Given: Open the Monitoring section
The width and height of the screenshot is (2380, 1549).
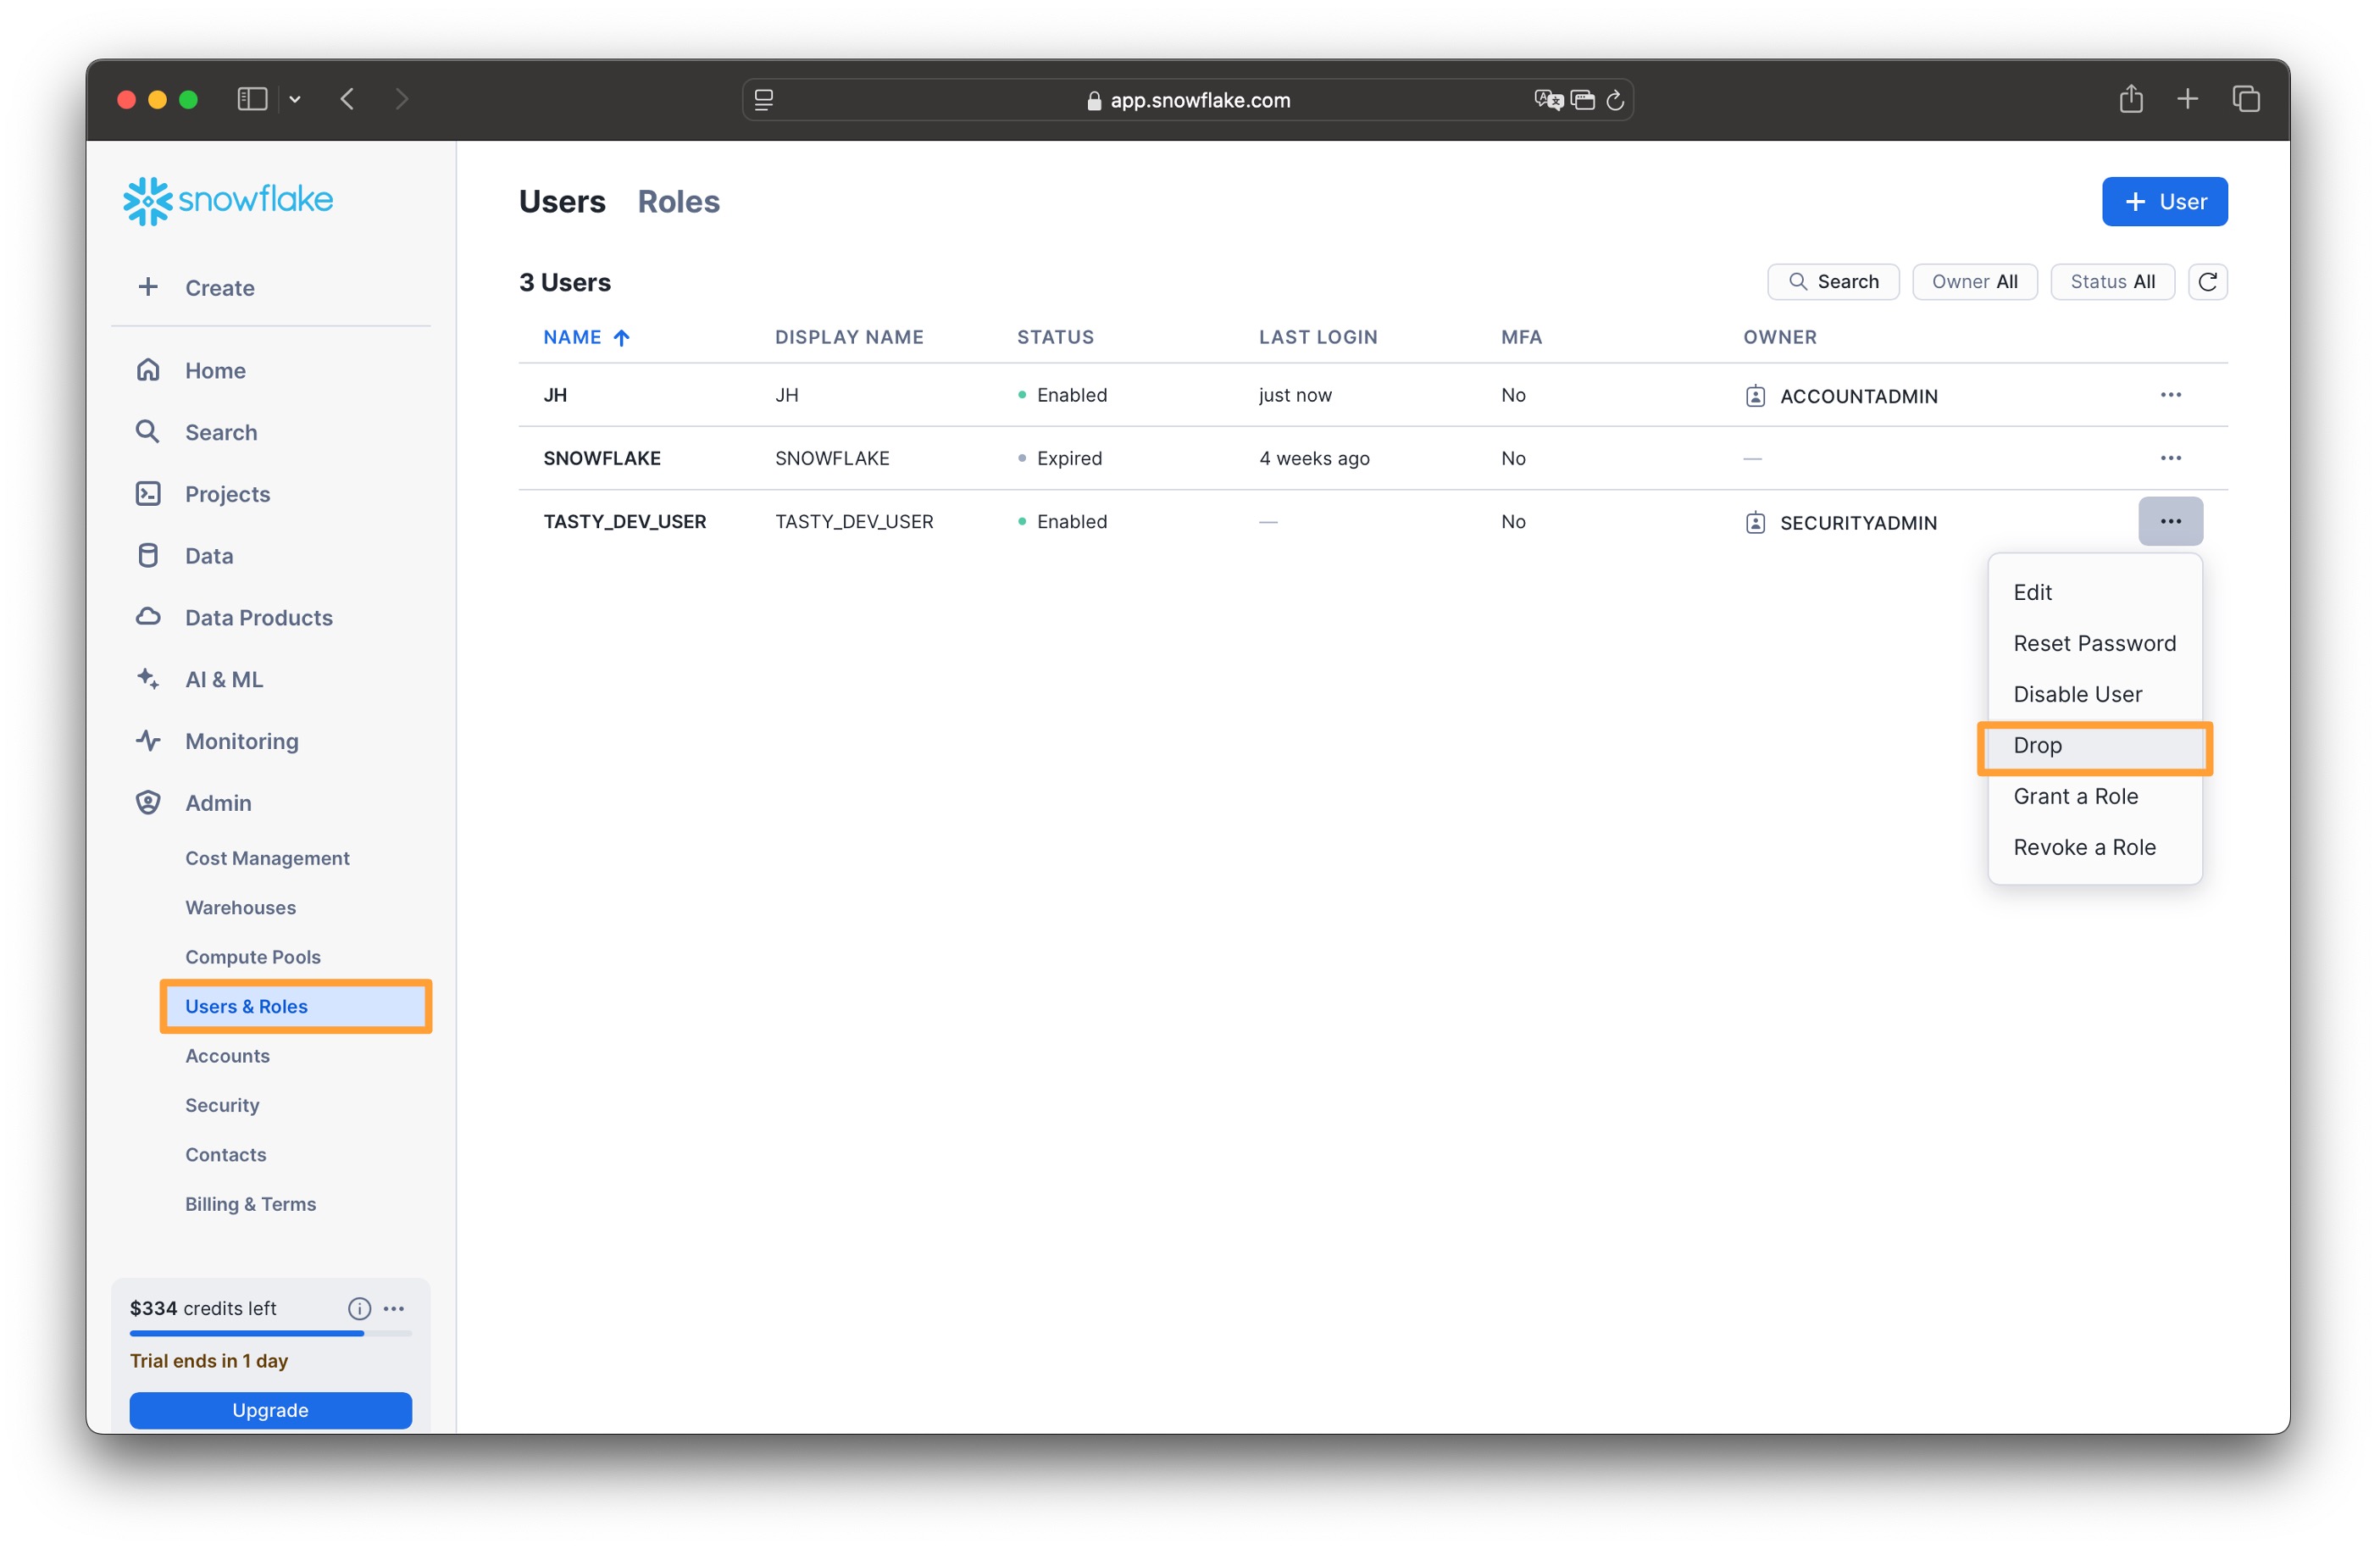Looking at the screenshot, I should (x=241, y=741).
